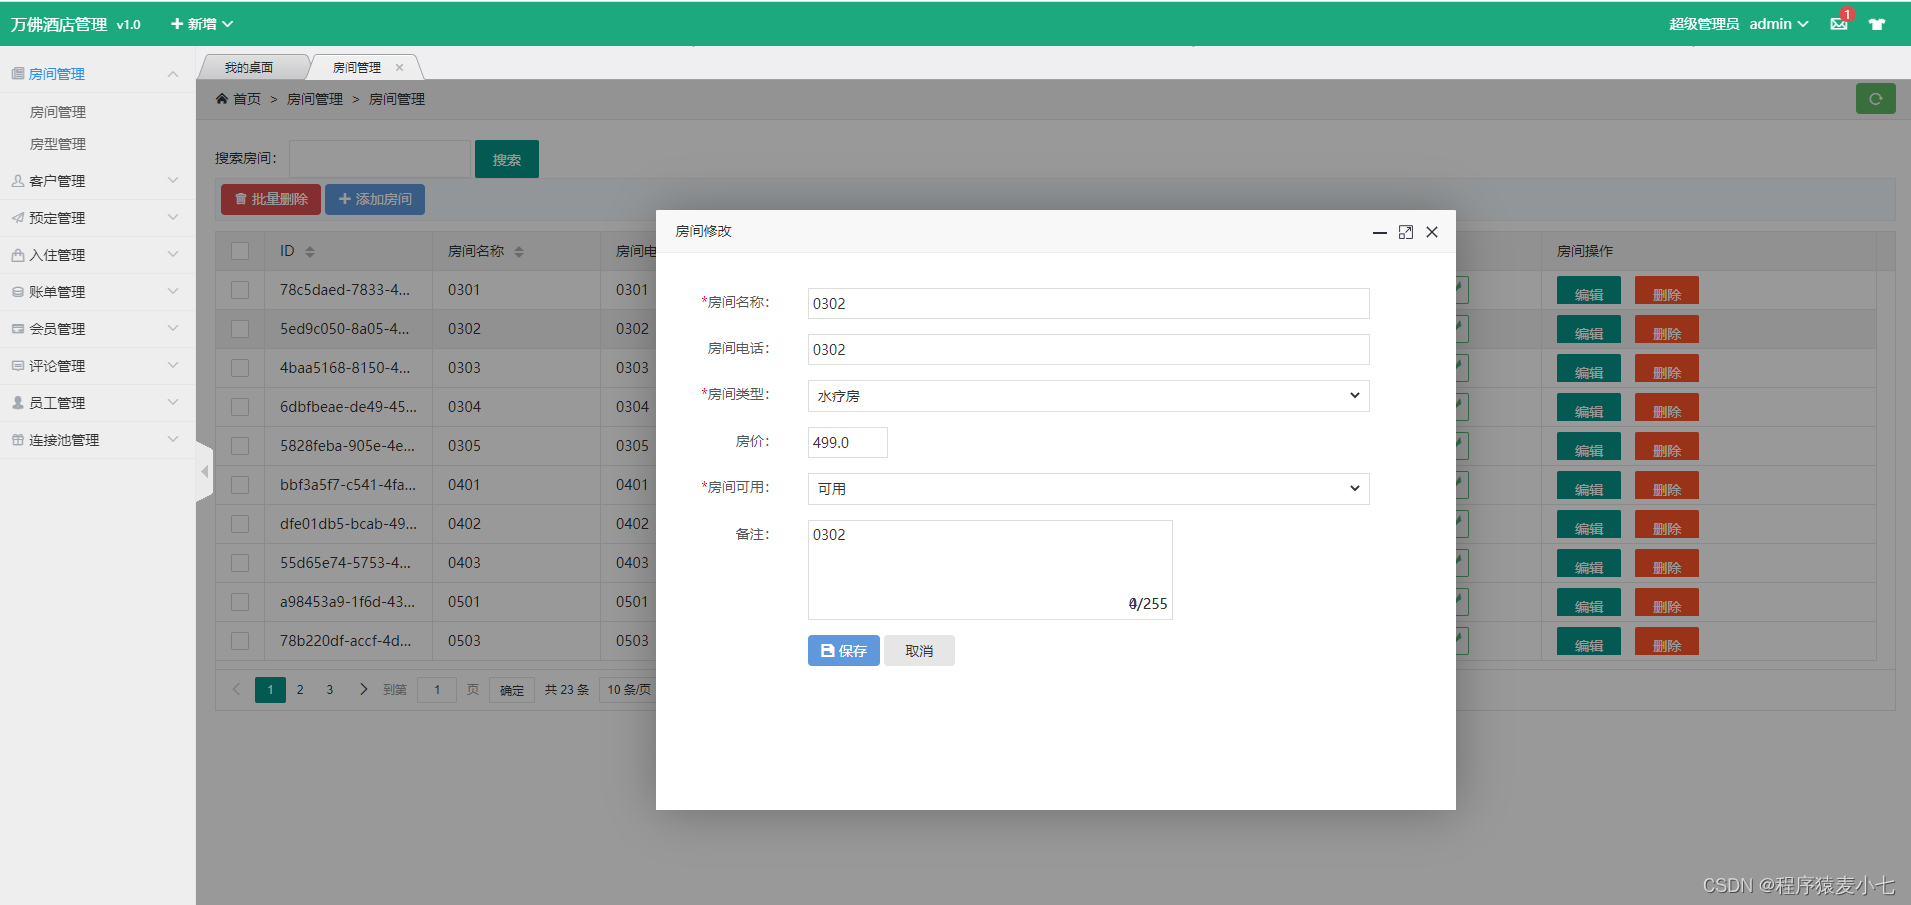Maximize the 房间修改 dialog

coord(1406,232)
